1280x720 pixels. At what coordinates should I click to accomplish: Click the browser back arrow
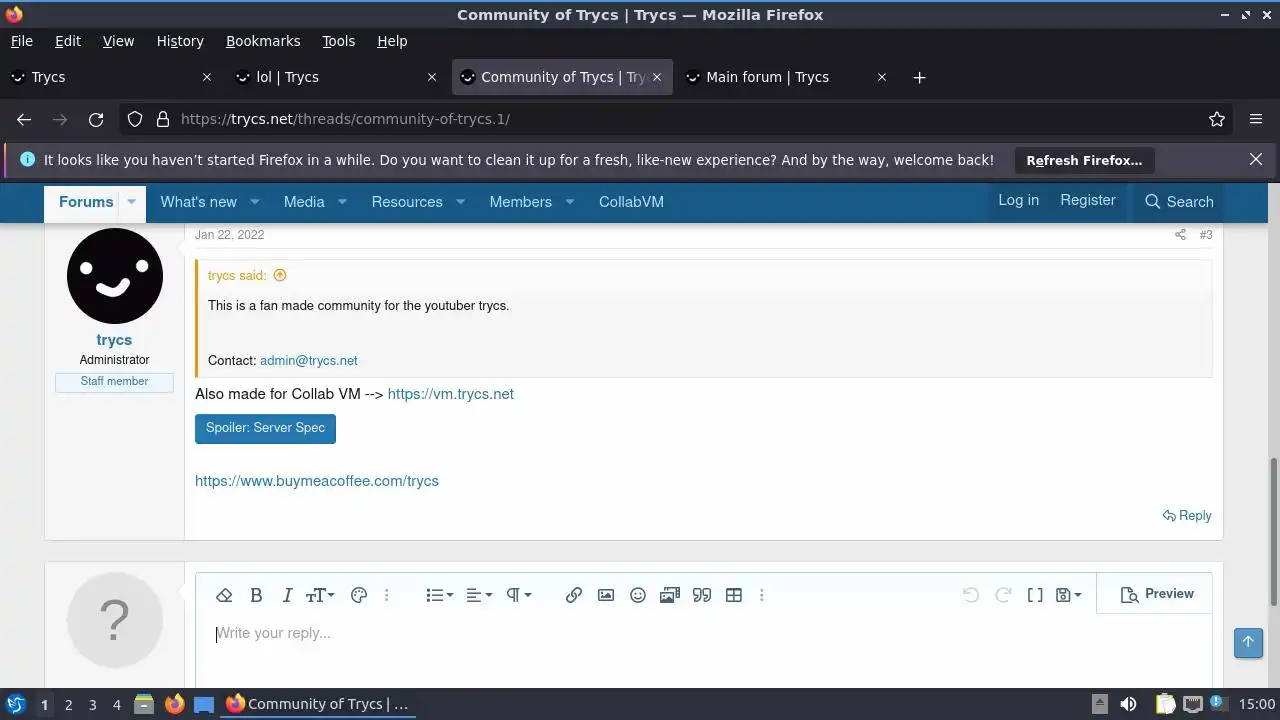coord(24,119)
